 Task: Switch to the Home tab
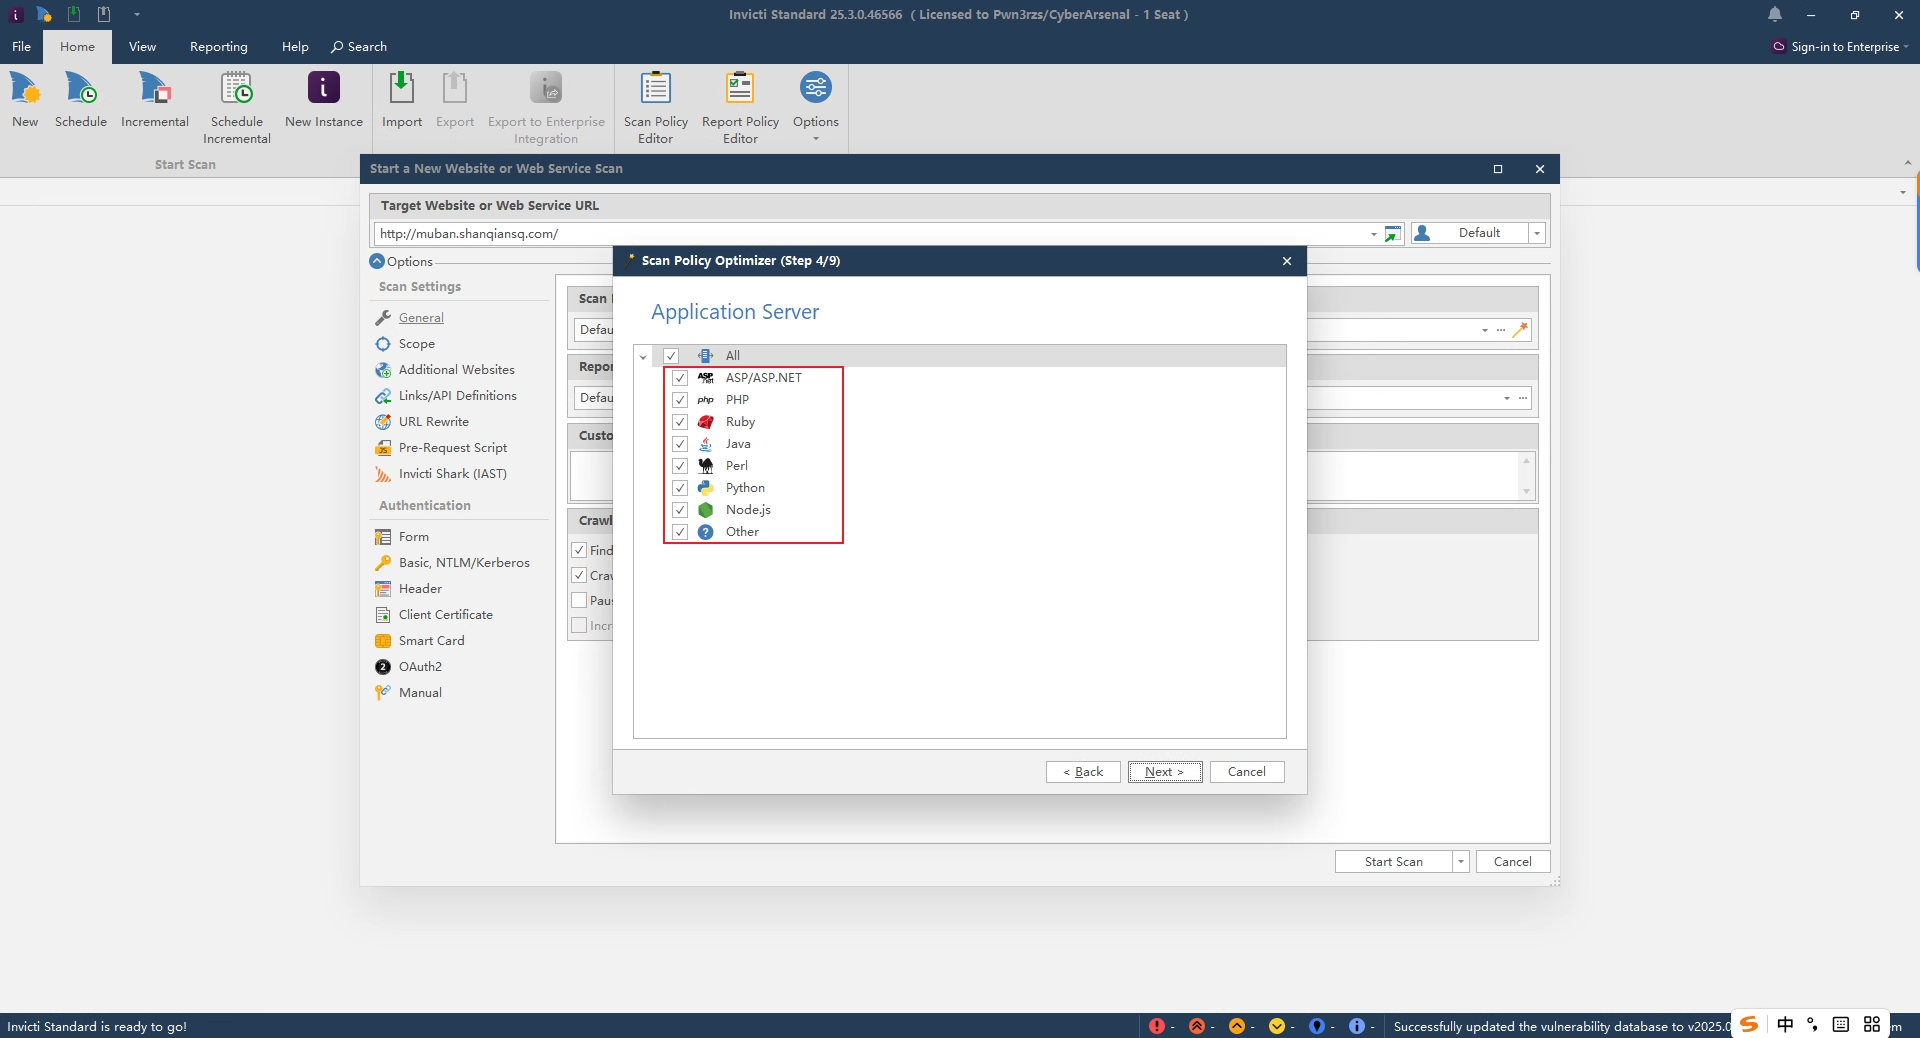pos(77,47)
